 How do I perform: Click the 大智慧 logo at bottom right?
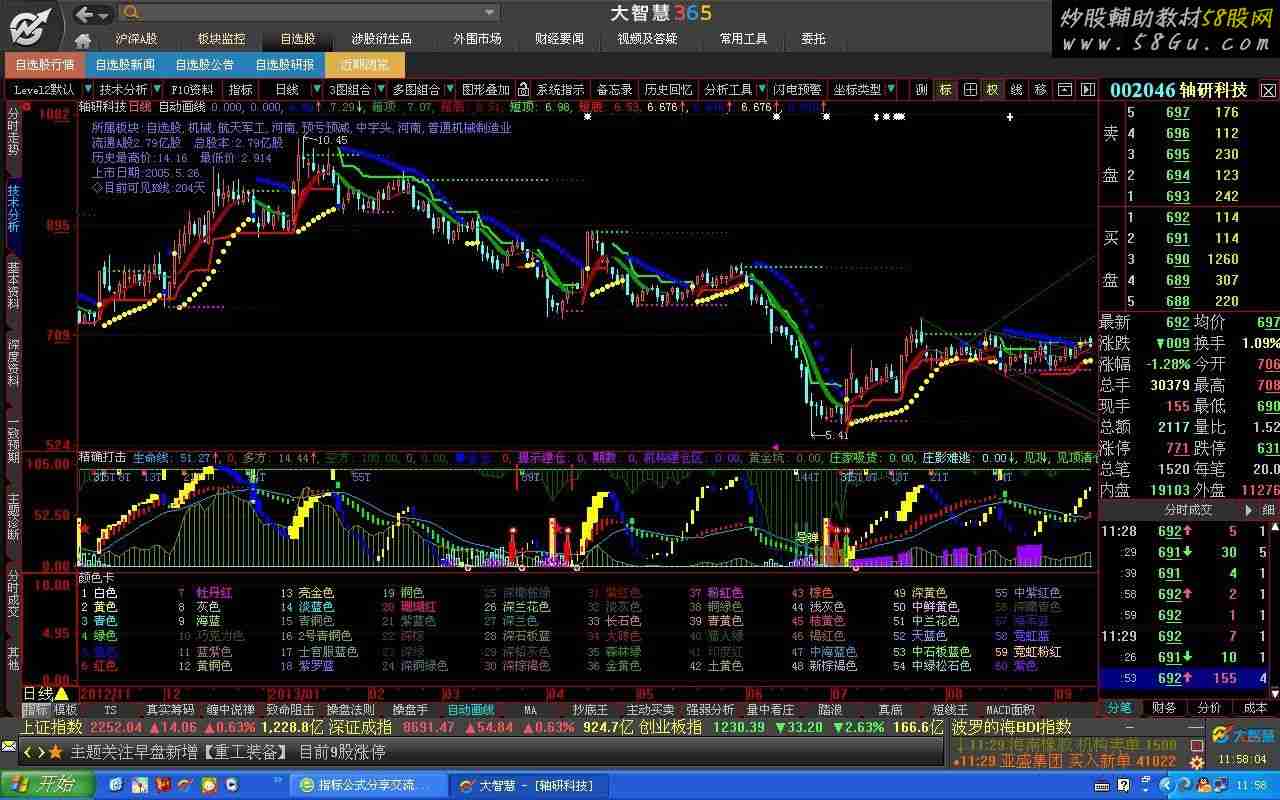1244,735
